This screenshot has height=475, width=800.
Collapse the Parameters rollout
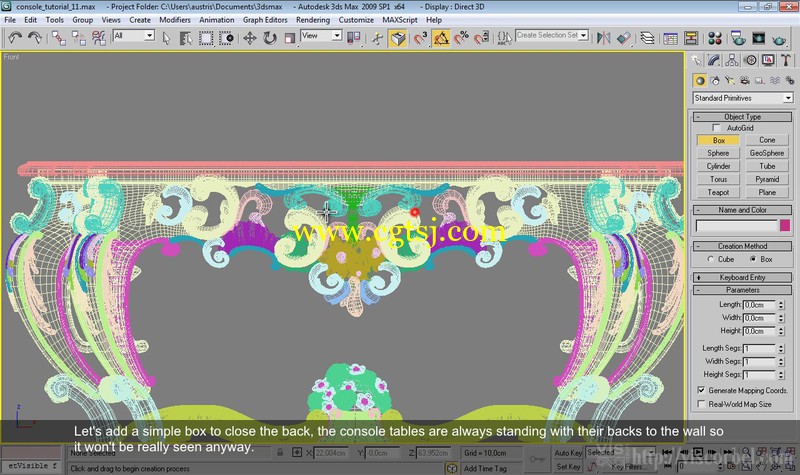coord(742,290)
